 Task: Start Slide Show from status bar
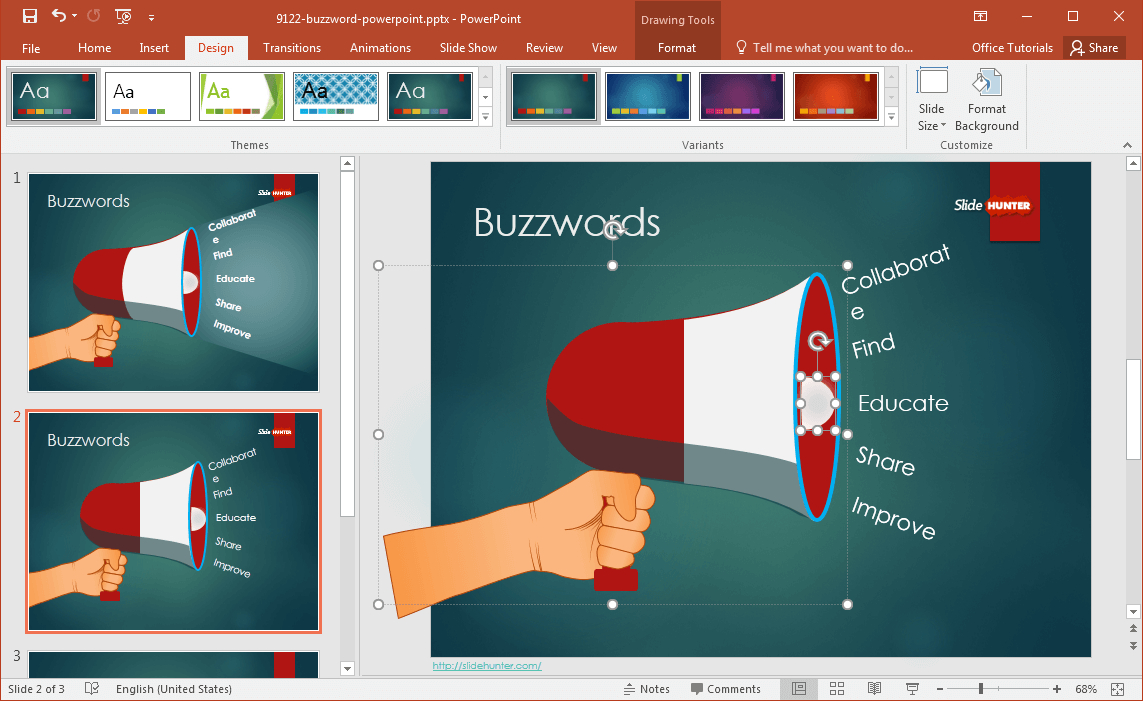912,689
